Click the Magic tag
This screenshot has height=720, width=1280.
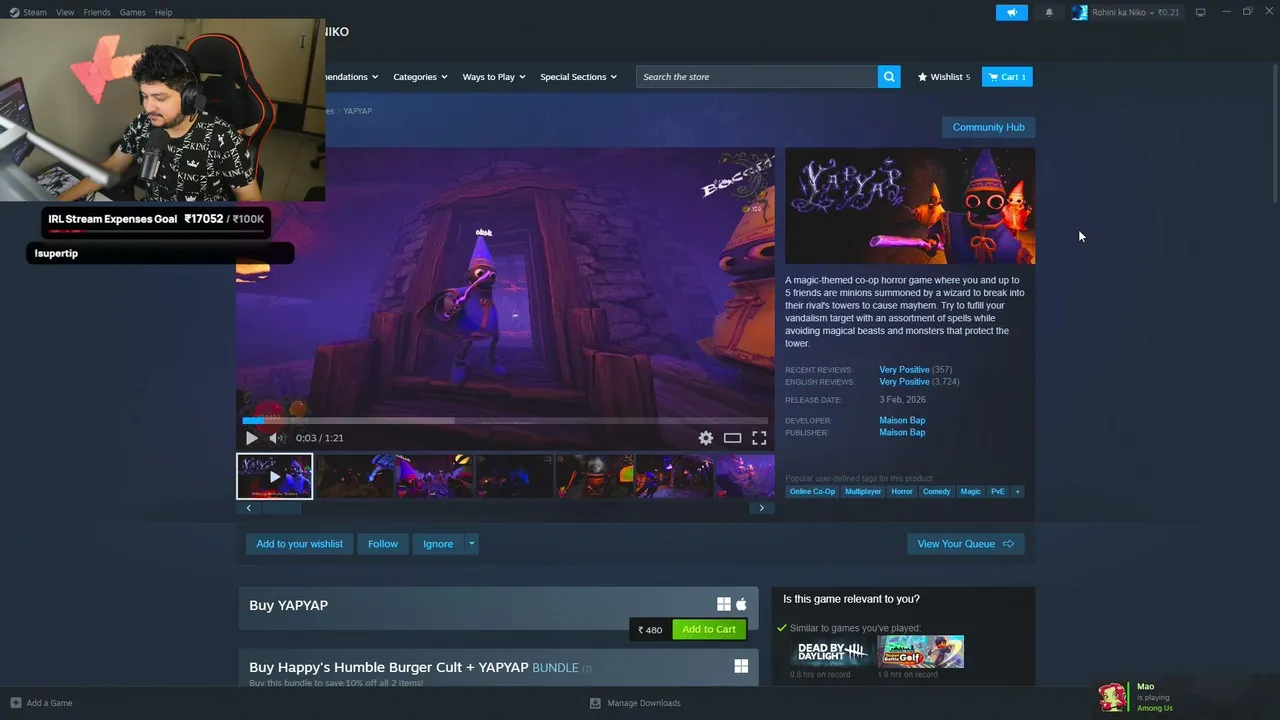pyautogui.click(x=971, y=492)
